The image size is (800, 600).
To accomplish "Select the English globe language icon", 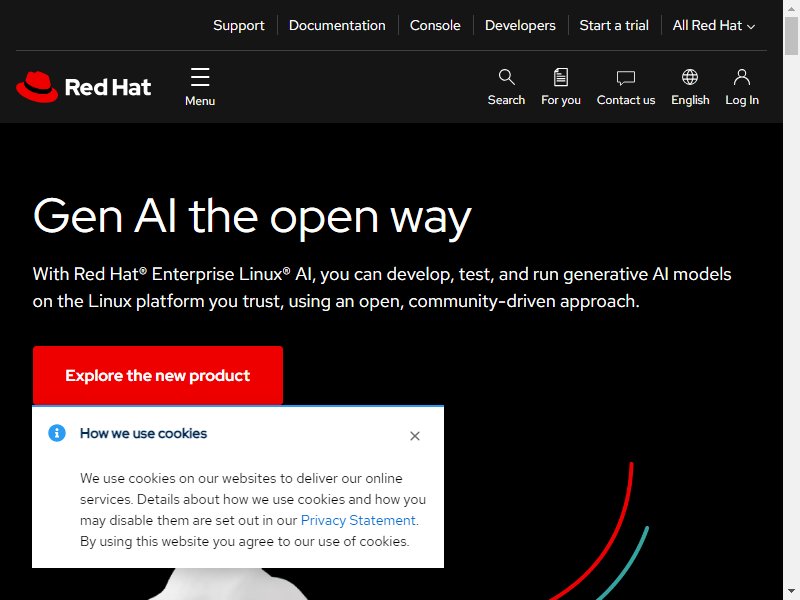I will [x=690, y=77].
